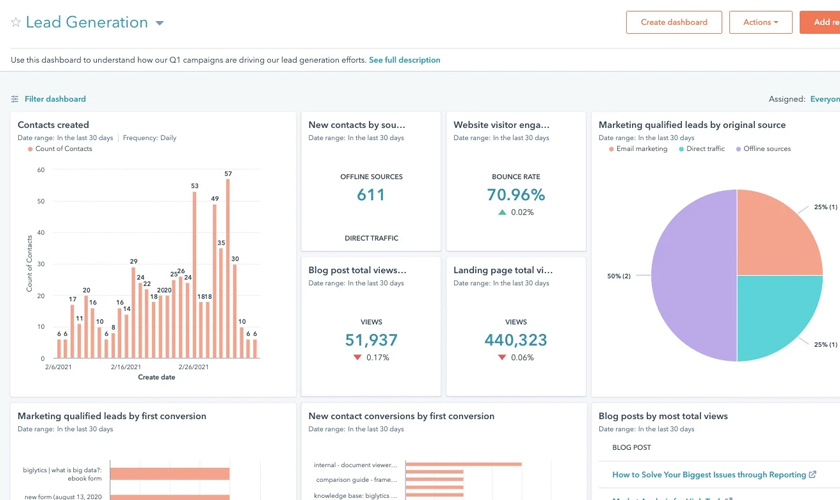Click the external link icon beside the blog post title
840x500 pixels.
coord(812,475)
